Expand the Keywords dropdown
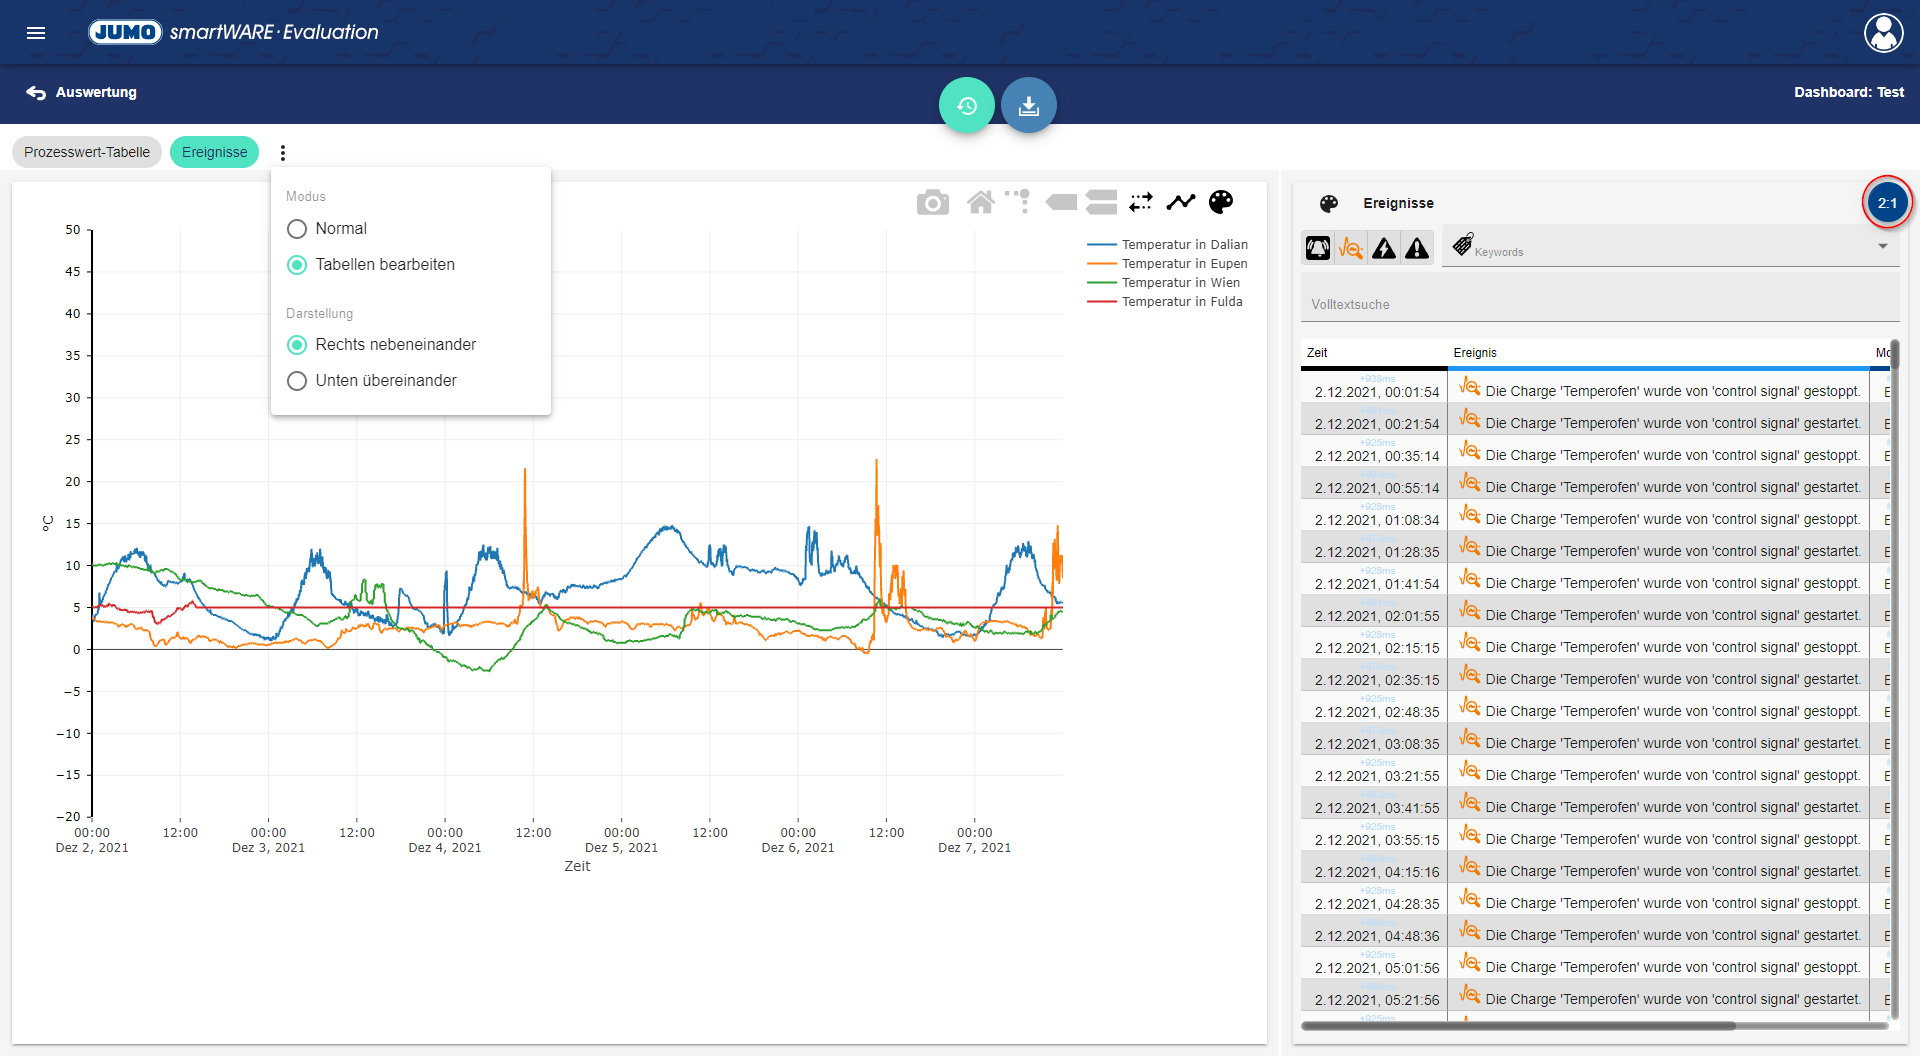Viewport: 1920px width, 1057px height. click(1882, 247)
